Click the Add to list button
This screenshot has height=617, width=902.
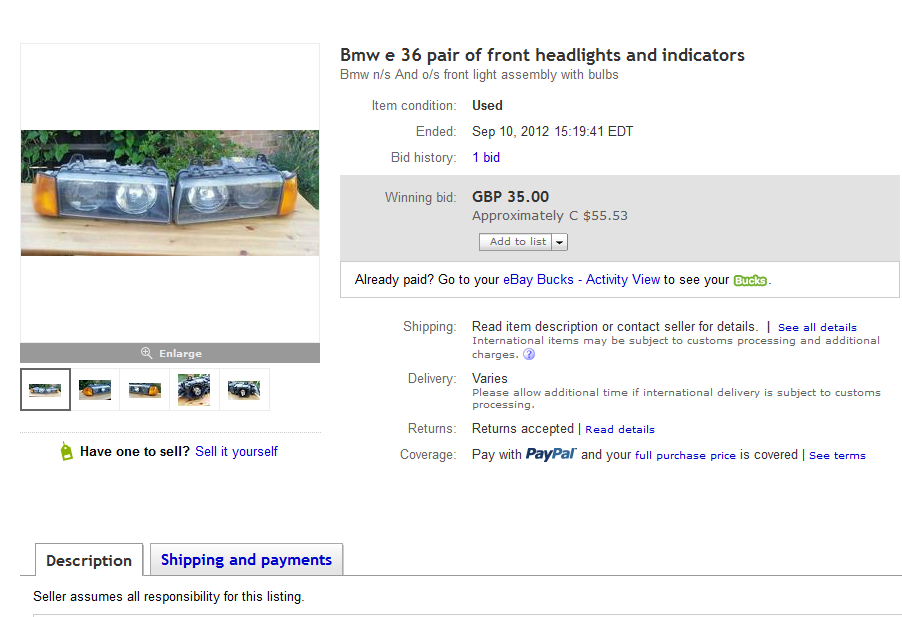point(515,242)
